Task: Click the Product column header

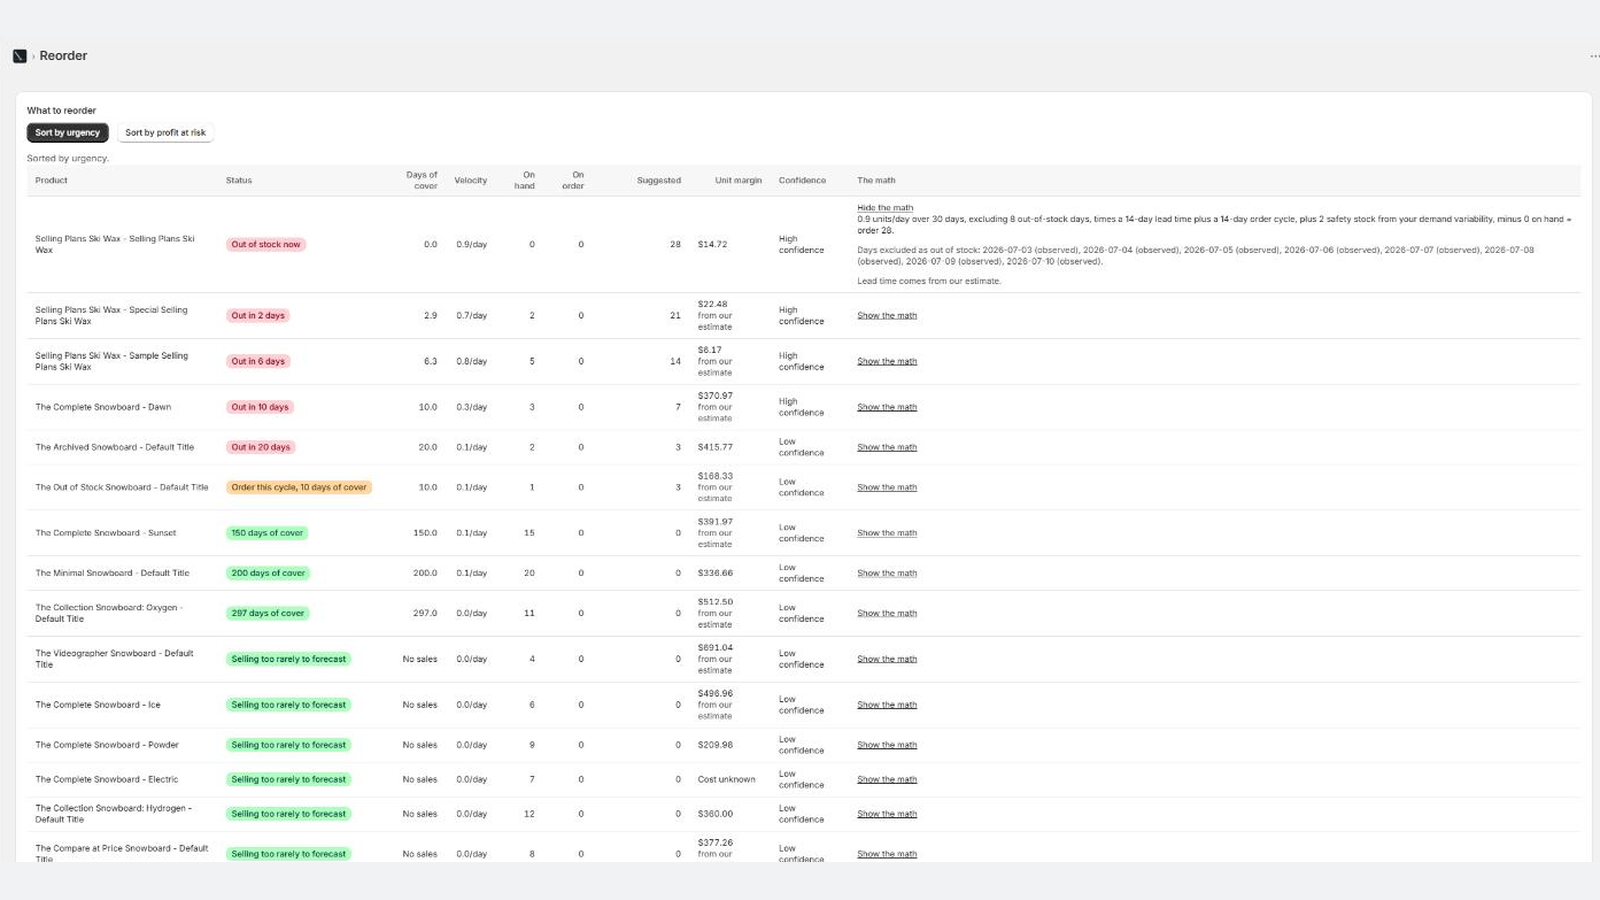Action: click(x=51, y=181)
